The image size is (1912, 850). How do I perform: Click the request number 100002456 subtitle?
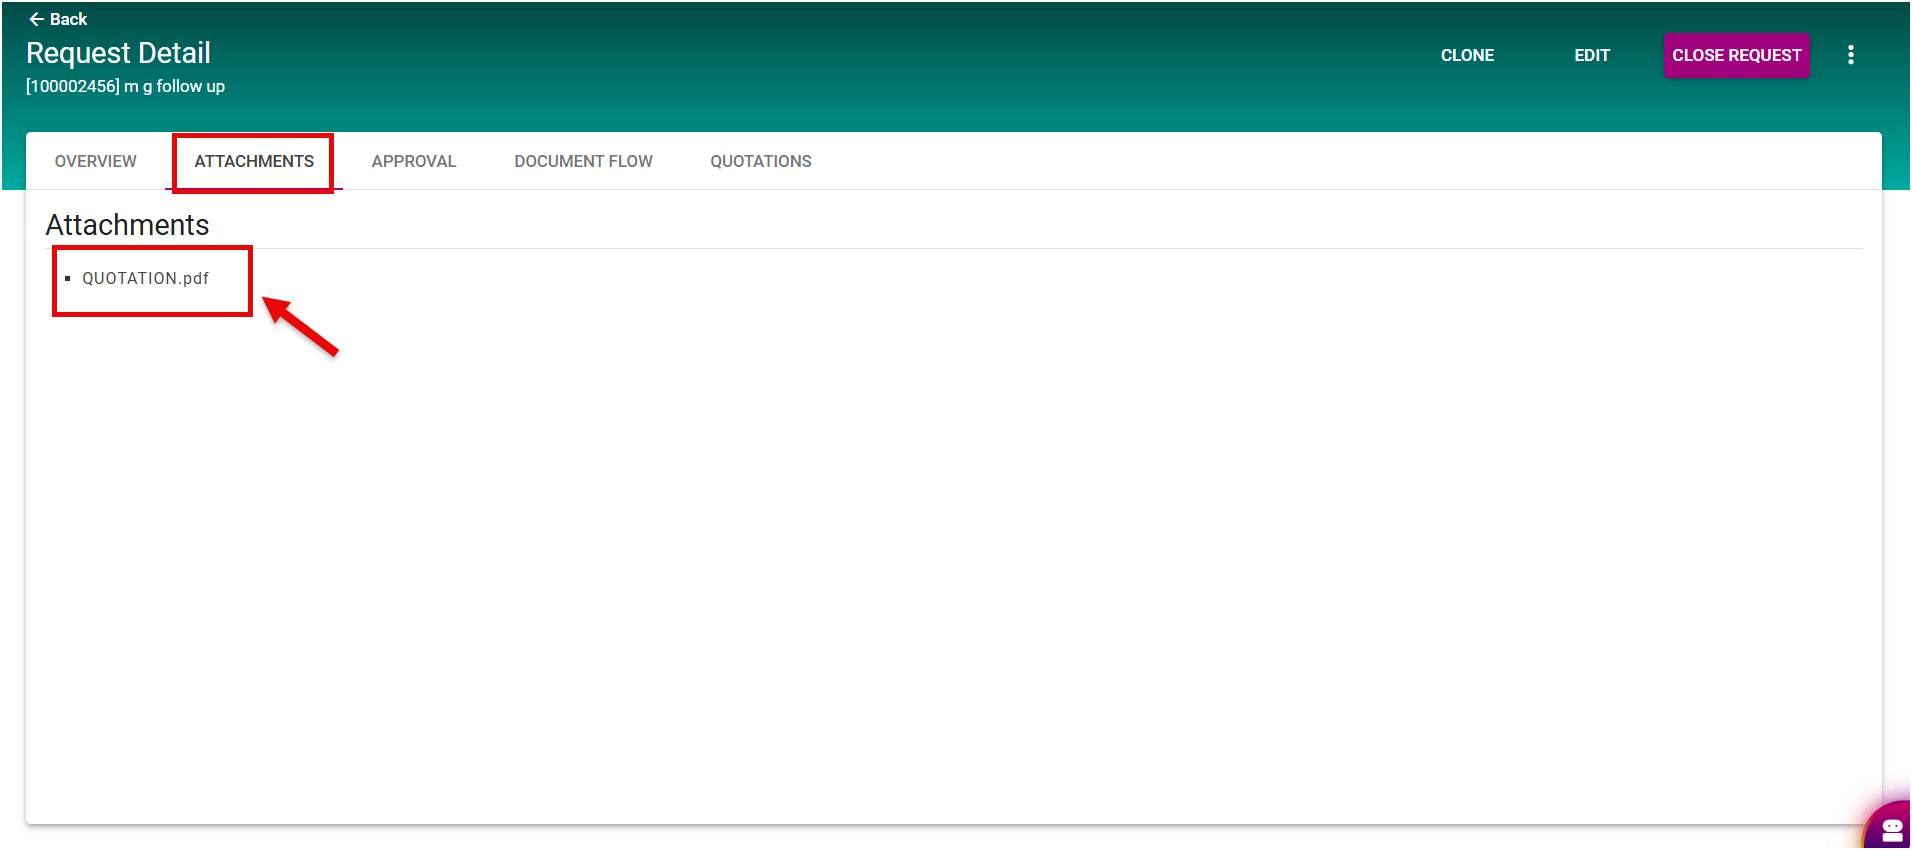[73, 87]
